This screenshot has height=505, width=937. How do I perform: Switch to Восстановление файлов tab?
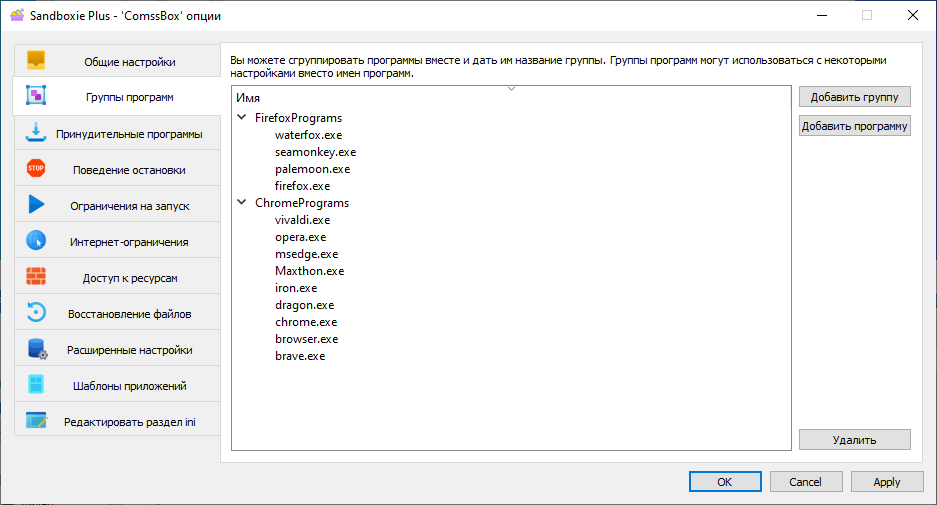117,313
